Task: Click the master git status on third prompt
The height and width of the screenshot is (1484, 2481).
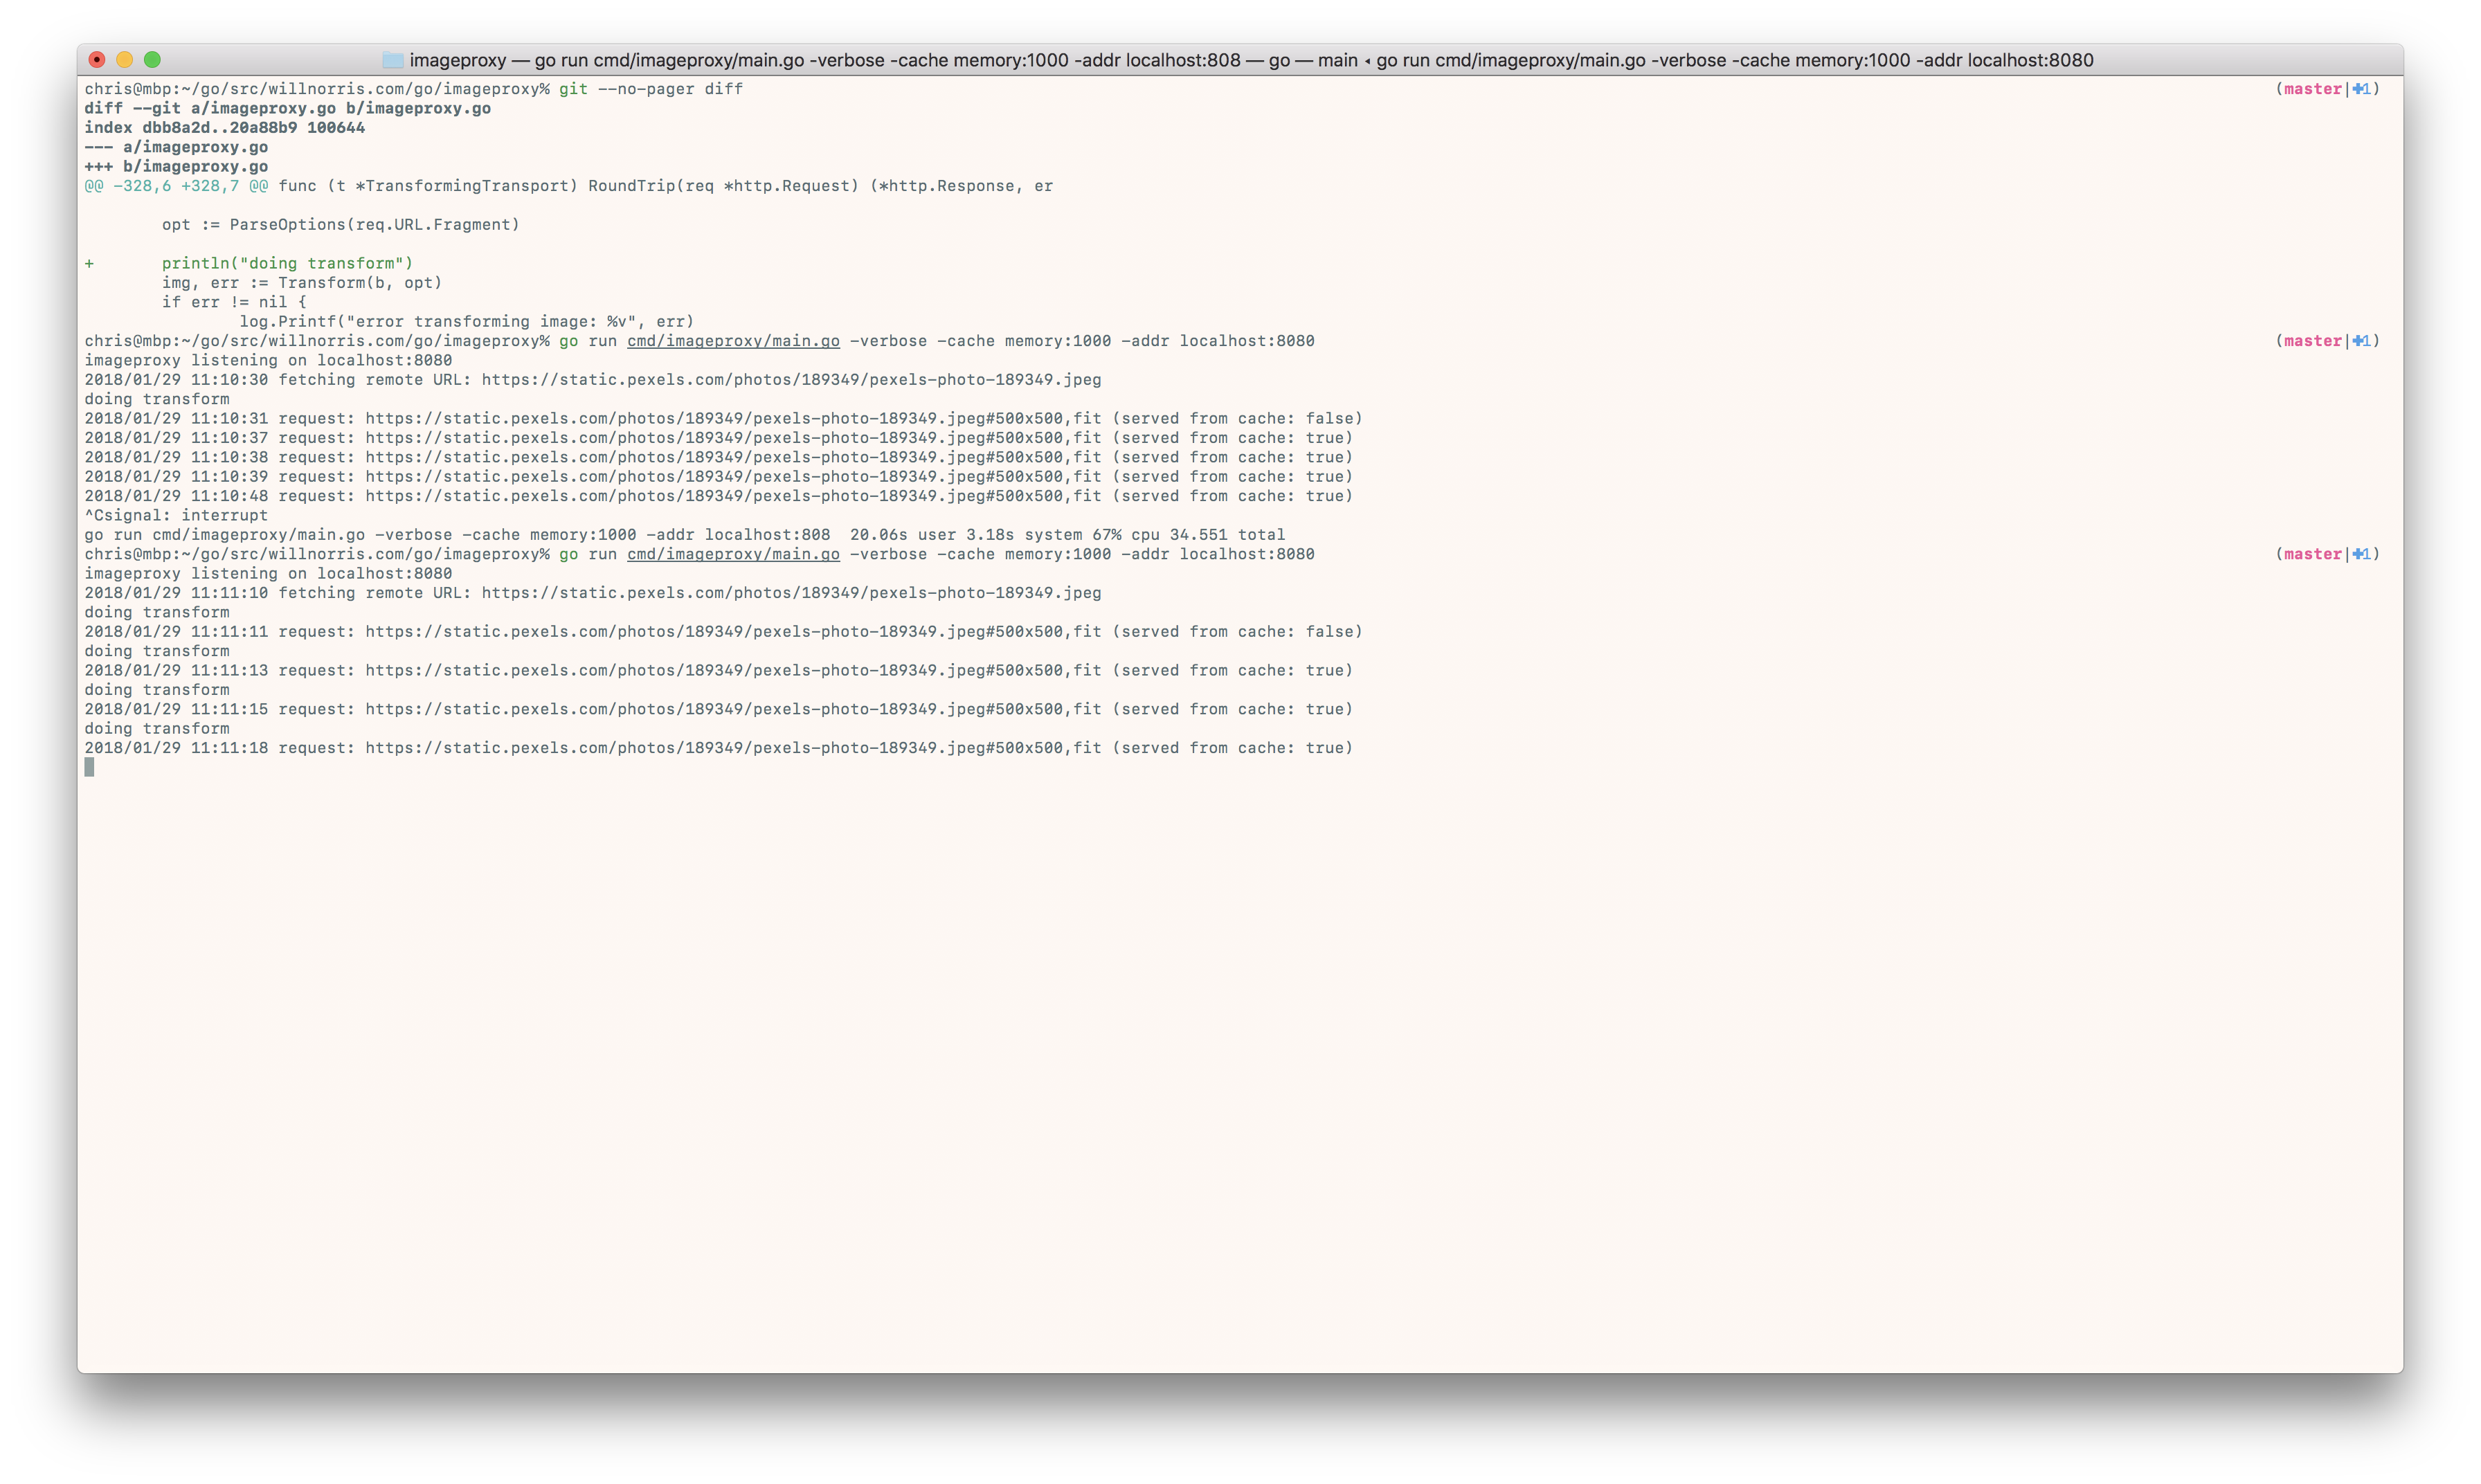Action: [2312, 554]
